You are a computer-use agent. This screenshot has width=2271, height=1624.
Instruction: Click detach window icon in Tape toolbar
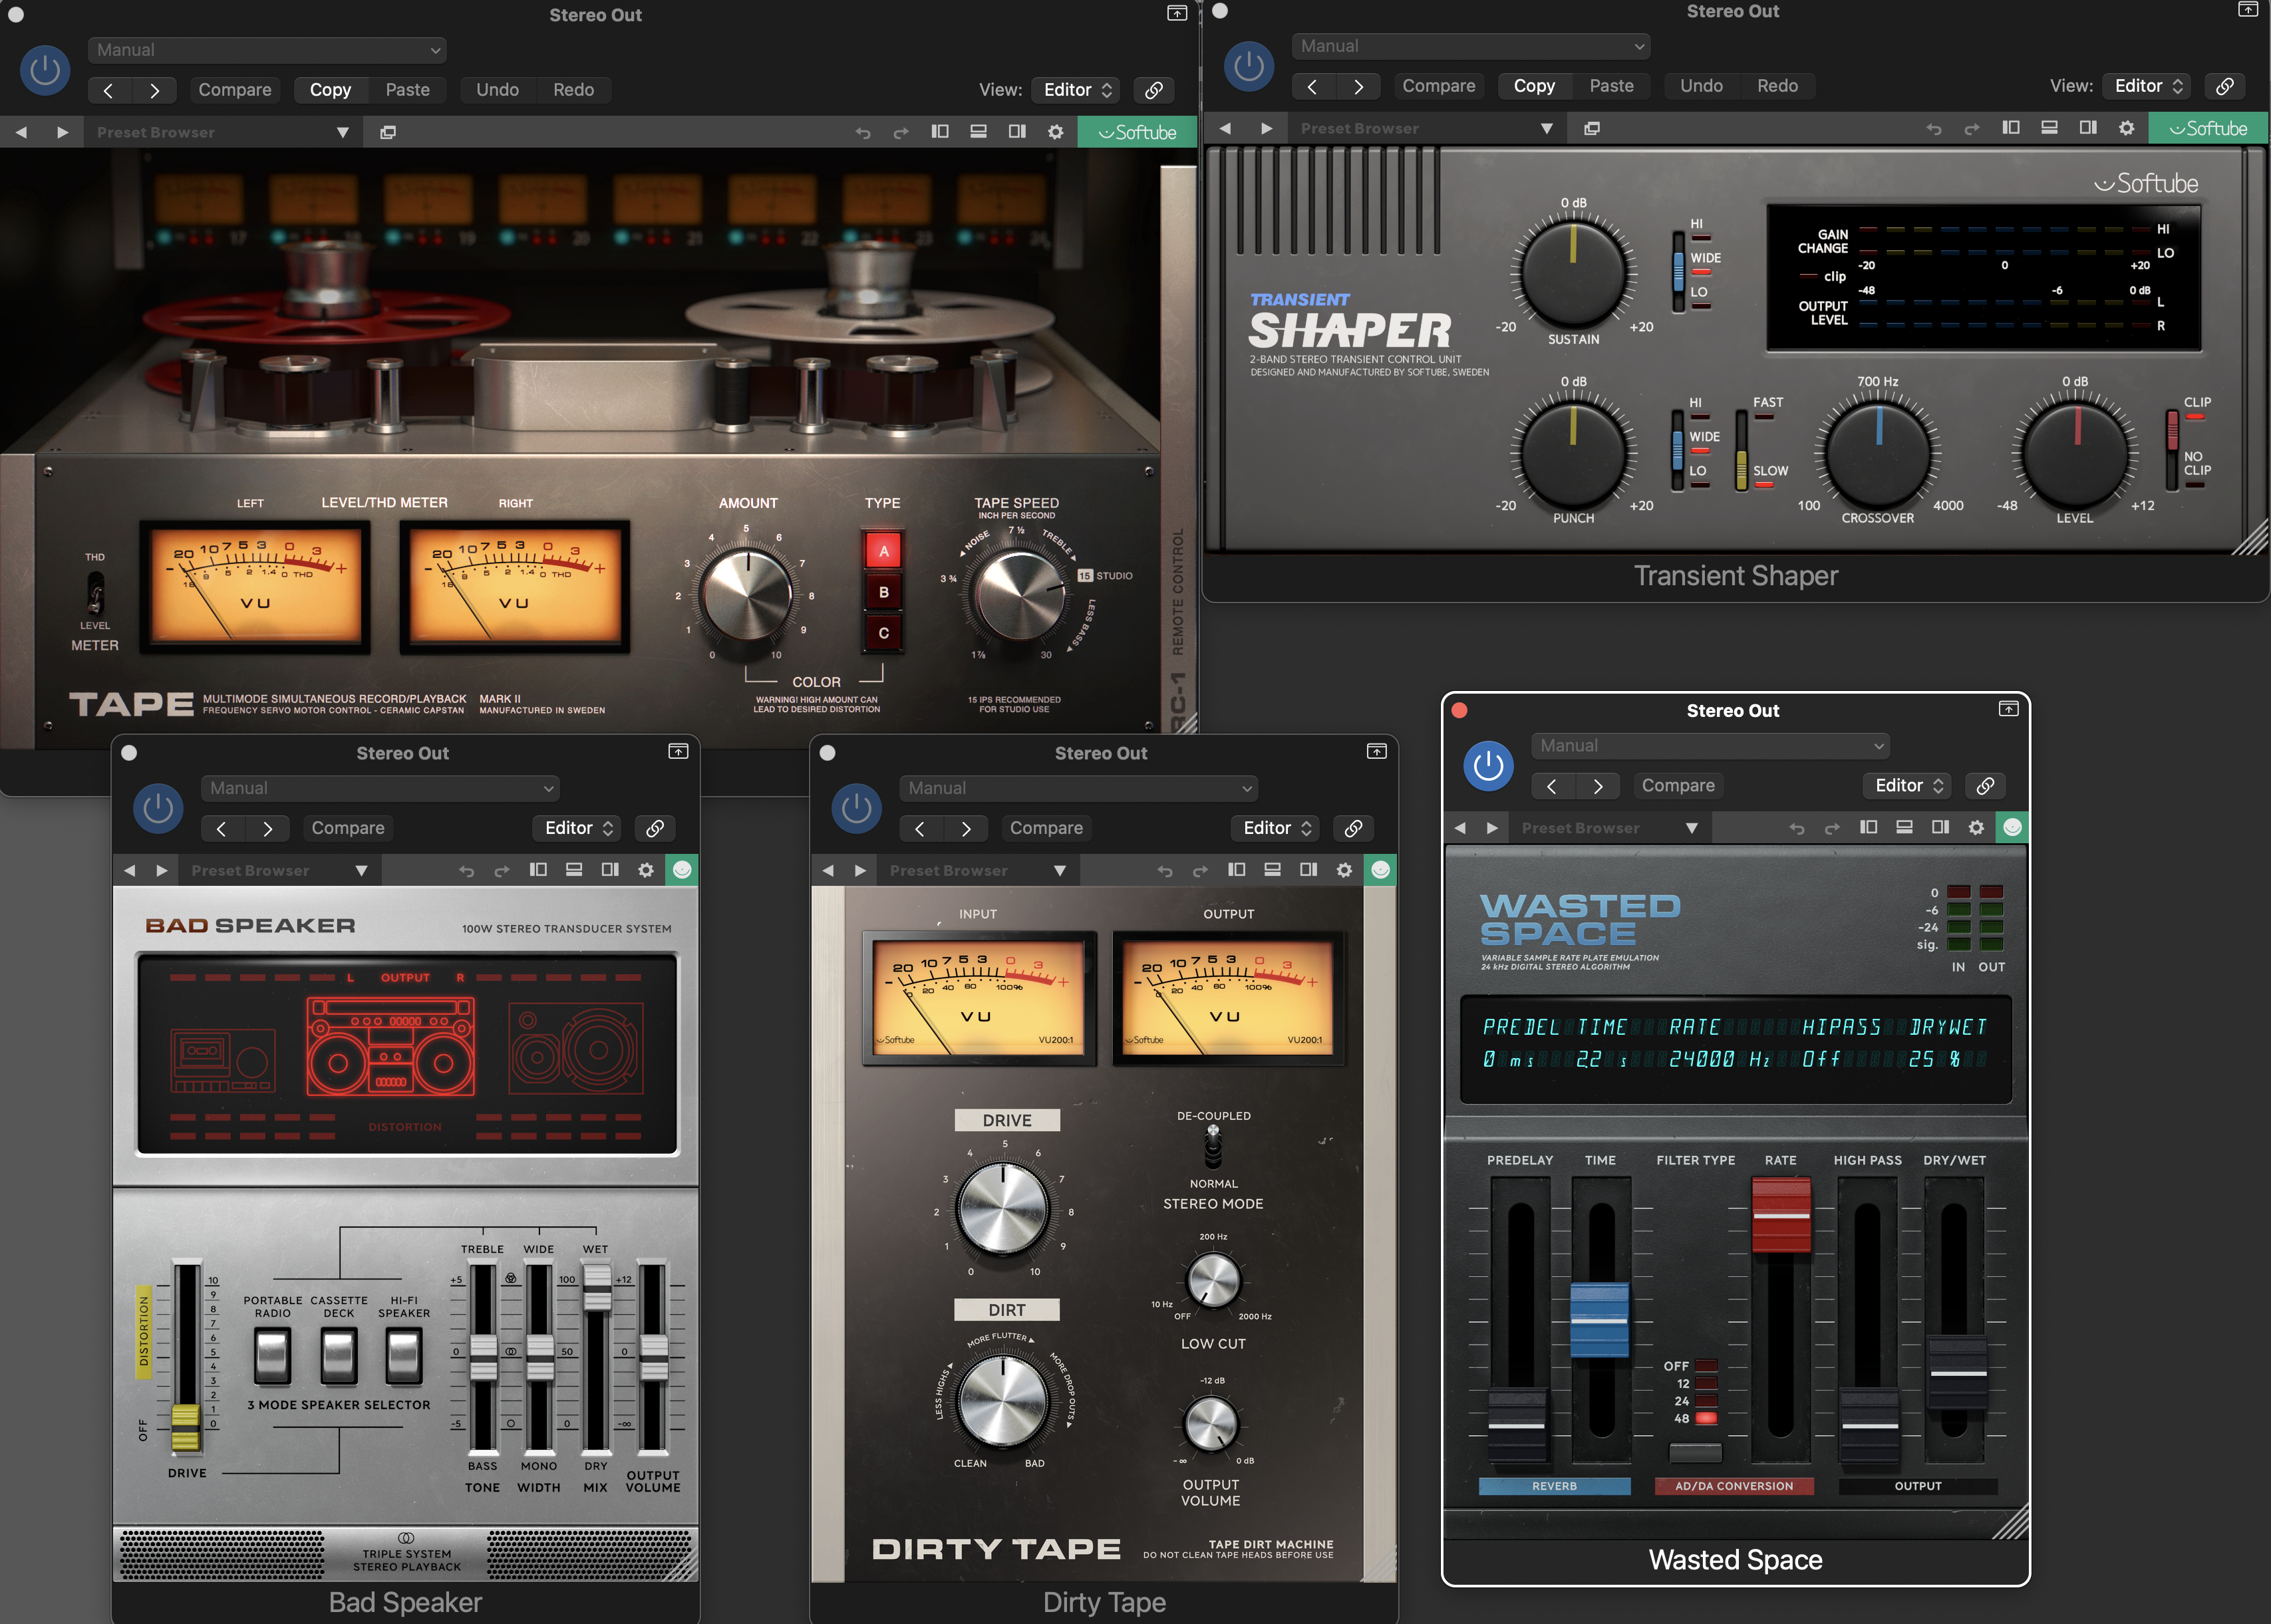pyautogui.click(x=388, y=132)
